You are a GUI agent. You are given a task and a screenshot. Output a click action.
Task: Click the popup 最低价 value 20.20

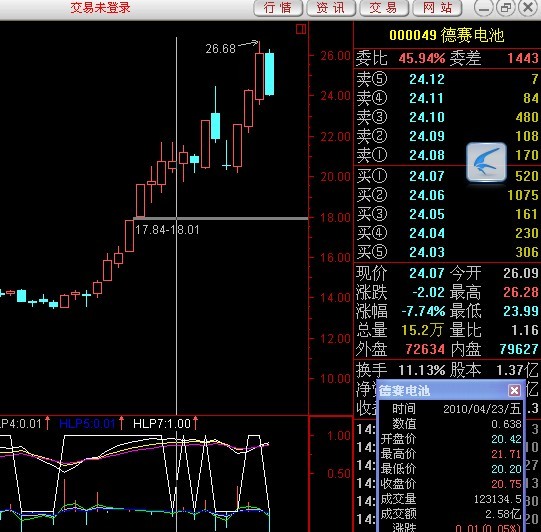506,469
